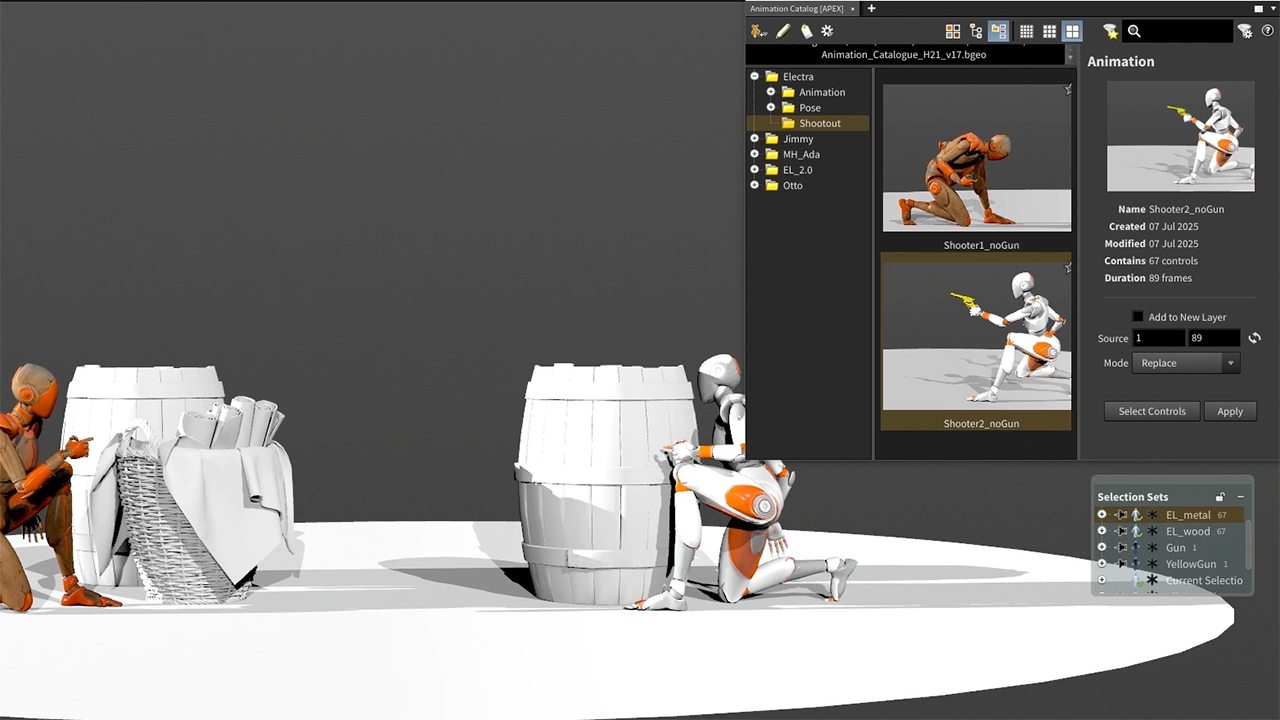Click the Select Controls button
The width and height of the screenshot is (1280, 720).
pyautogui.click(x=1151, y=411)
